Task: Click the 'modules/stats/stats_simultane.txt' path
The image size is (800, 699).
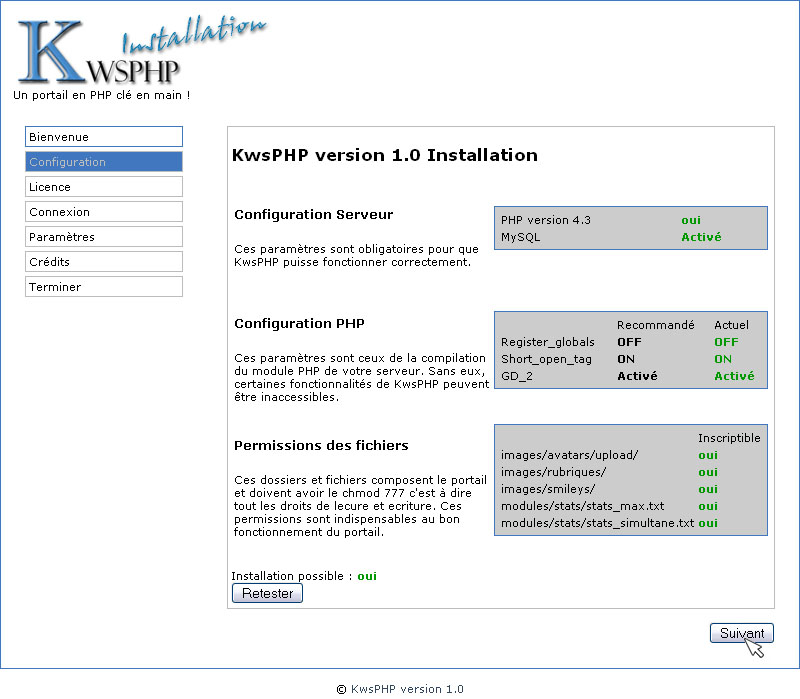Action: click(597, 523)
